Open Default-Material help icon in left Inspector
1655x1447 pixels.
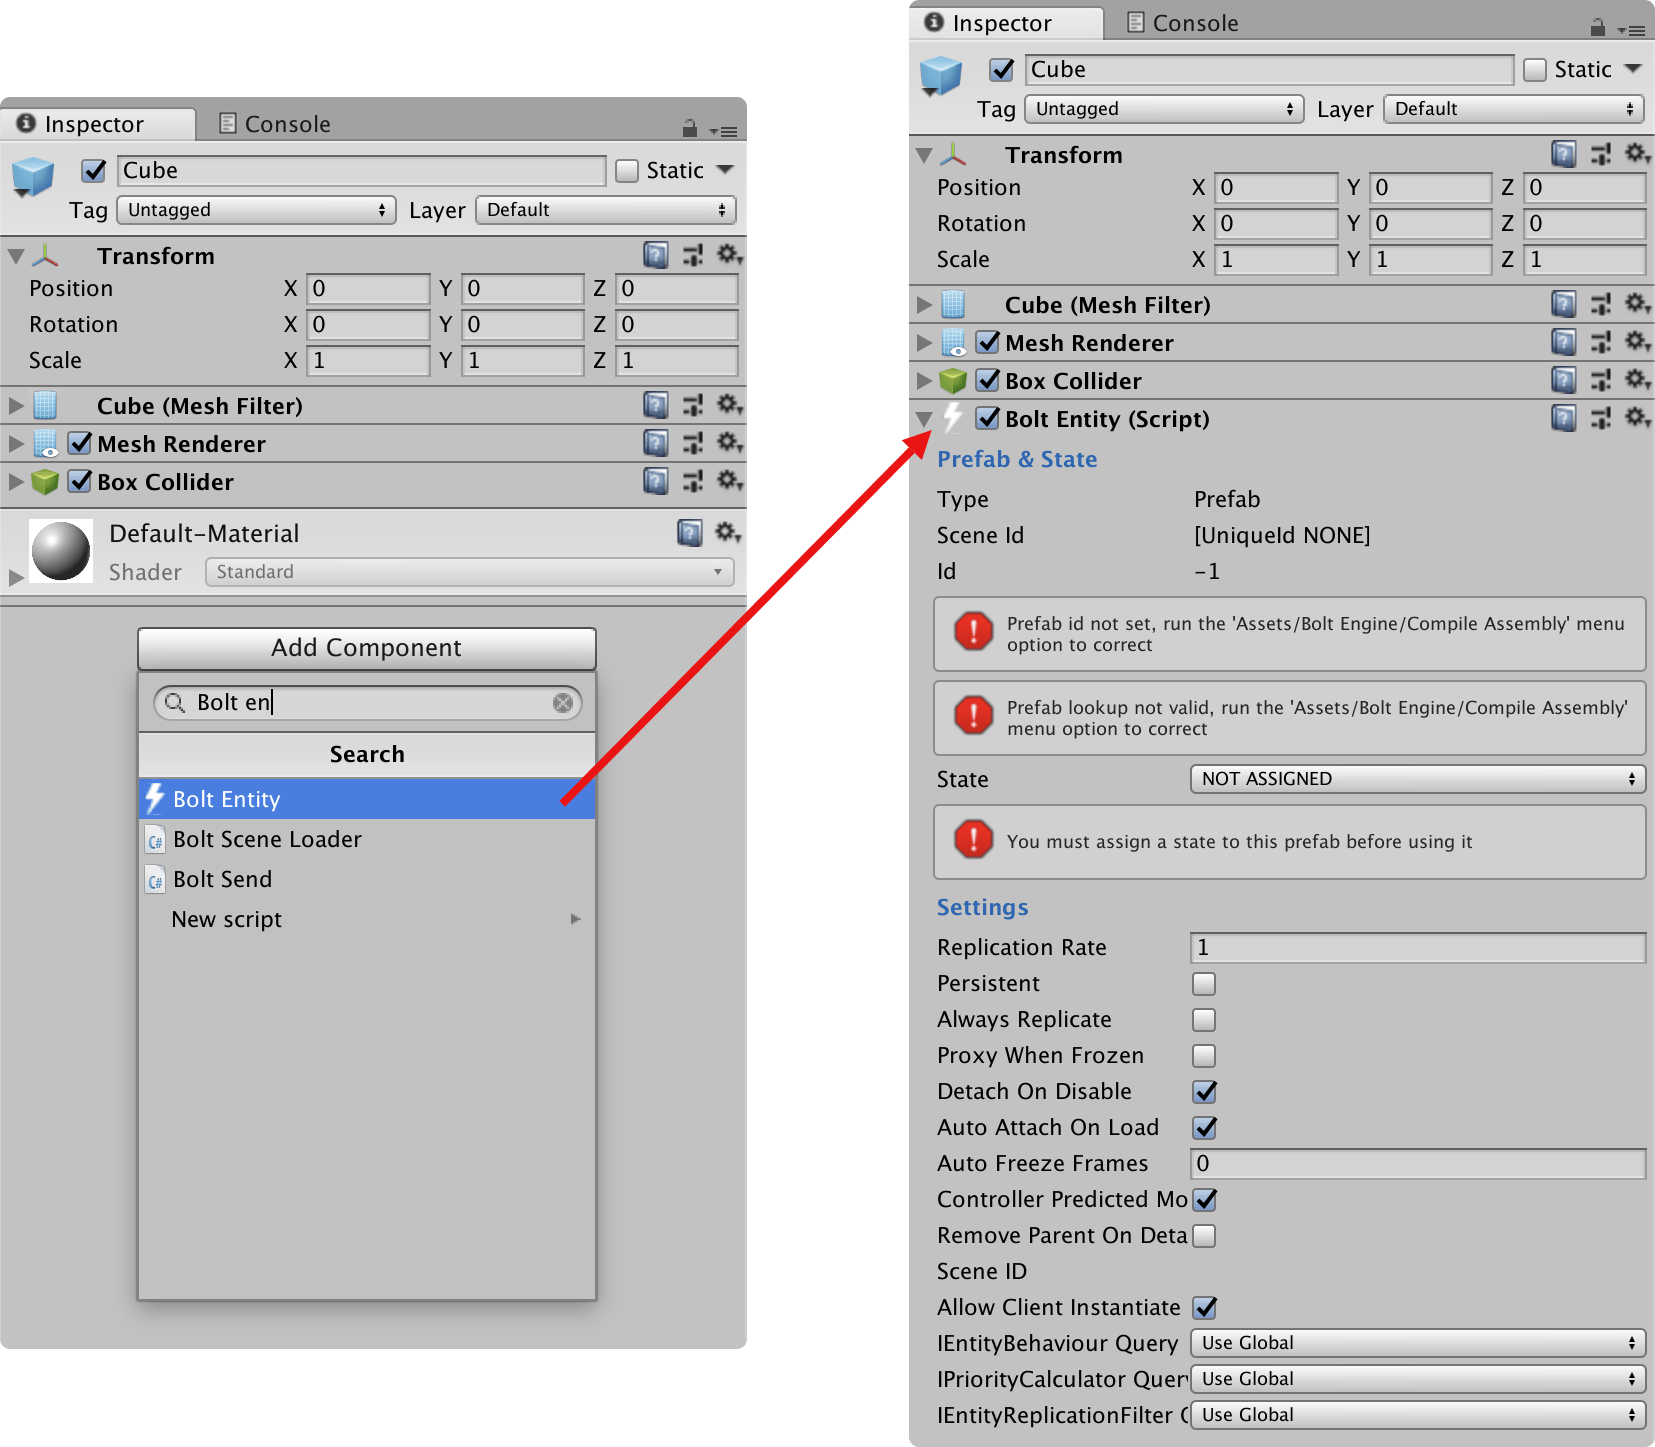[x=690, y=533]
